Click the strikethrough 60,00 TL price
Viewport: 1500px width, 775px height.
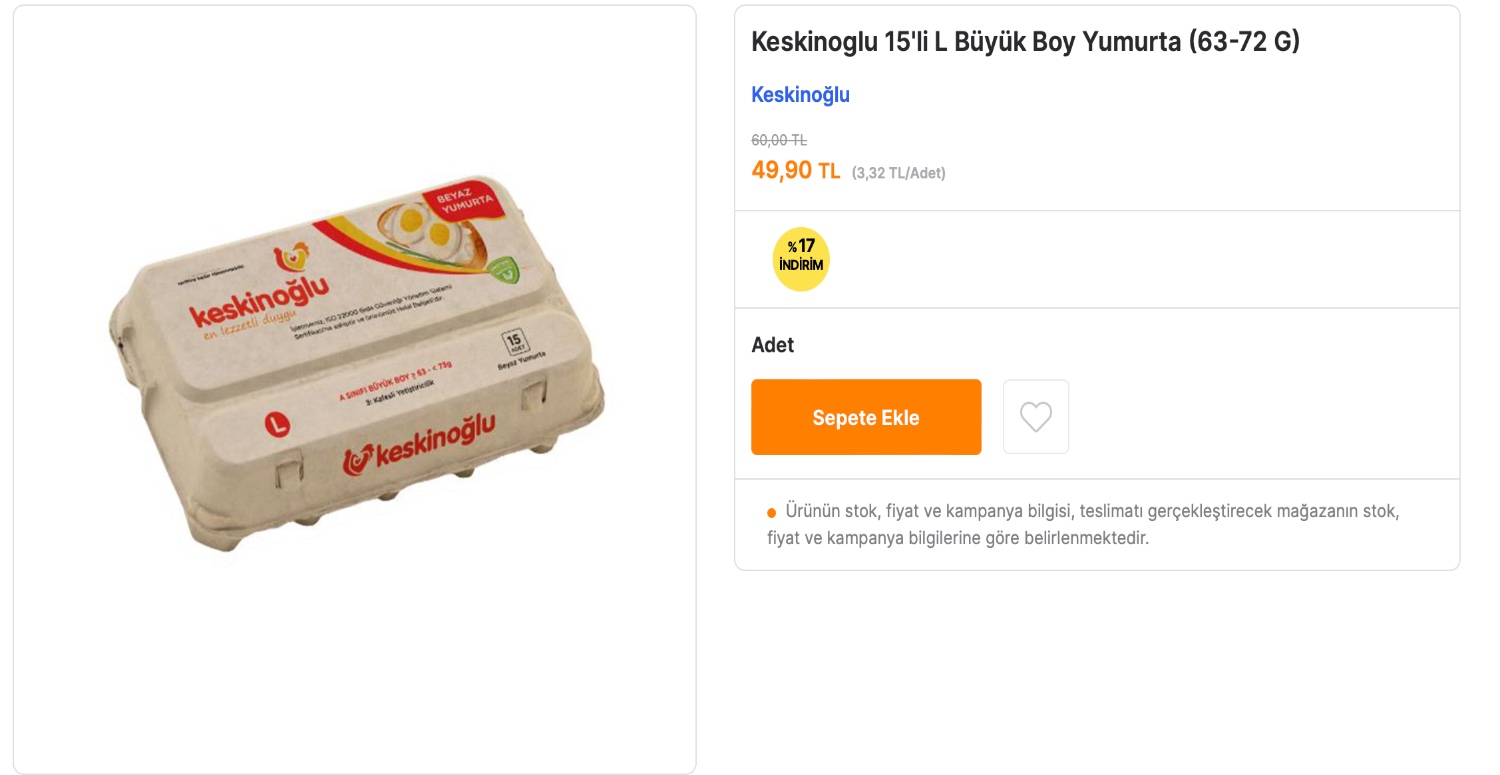[x=779, y=140]
